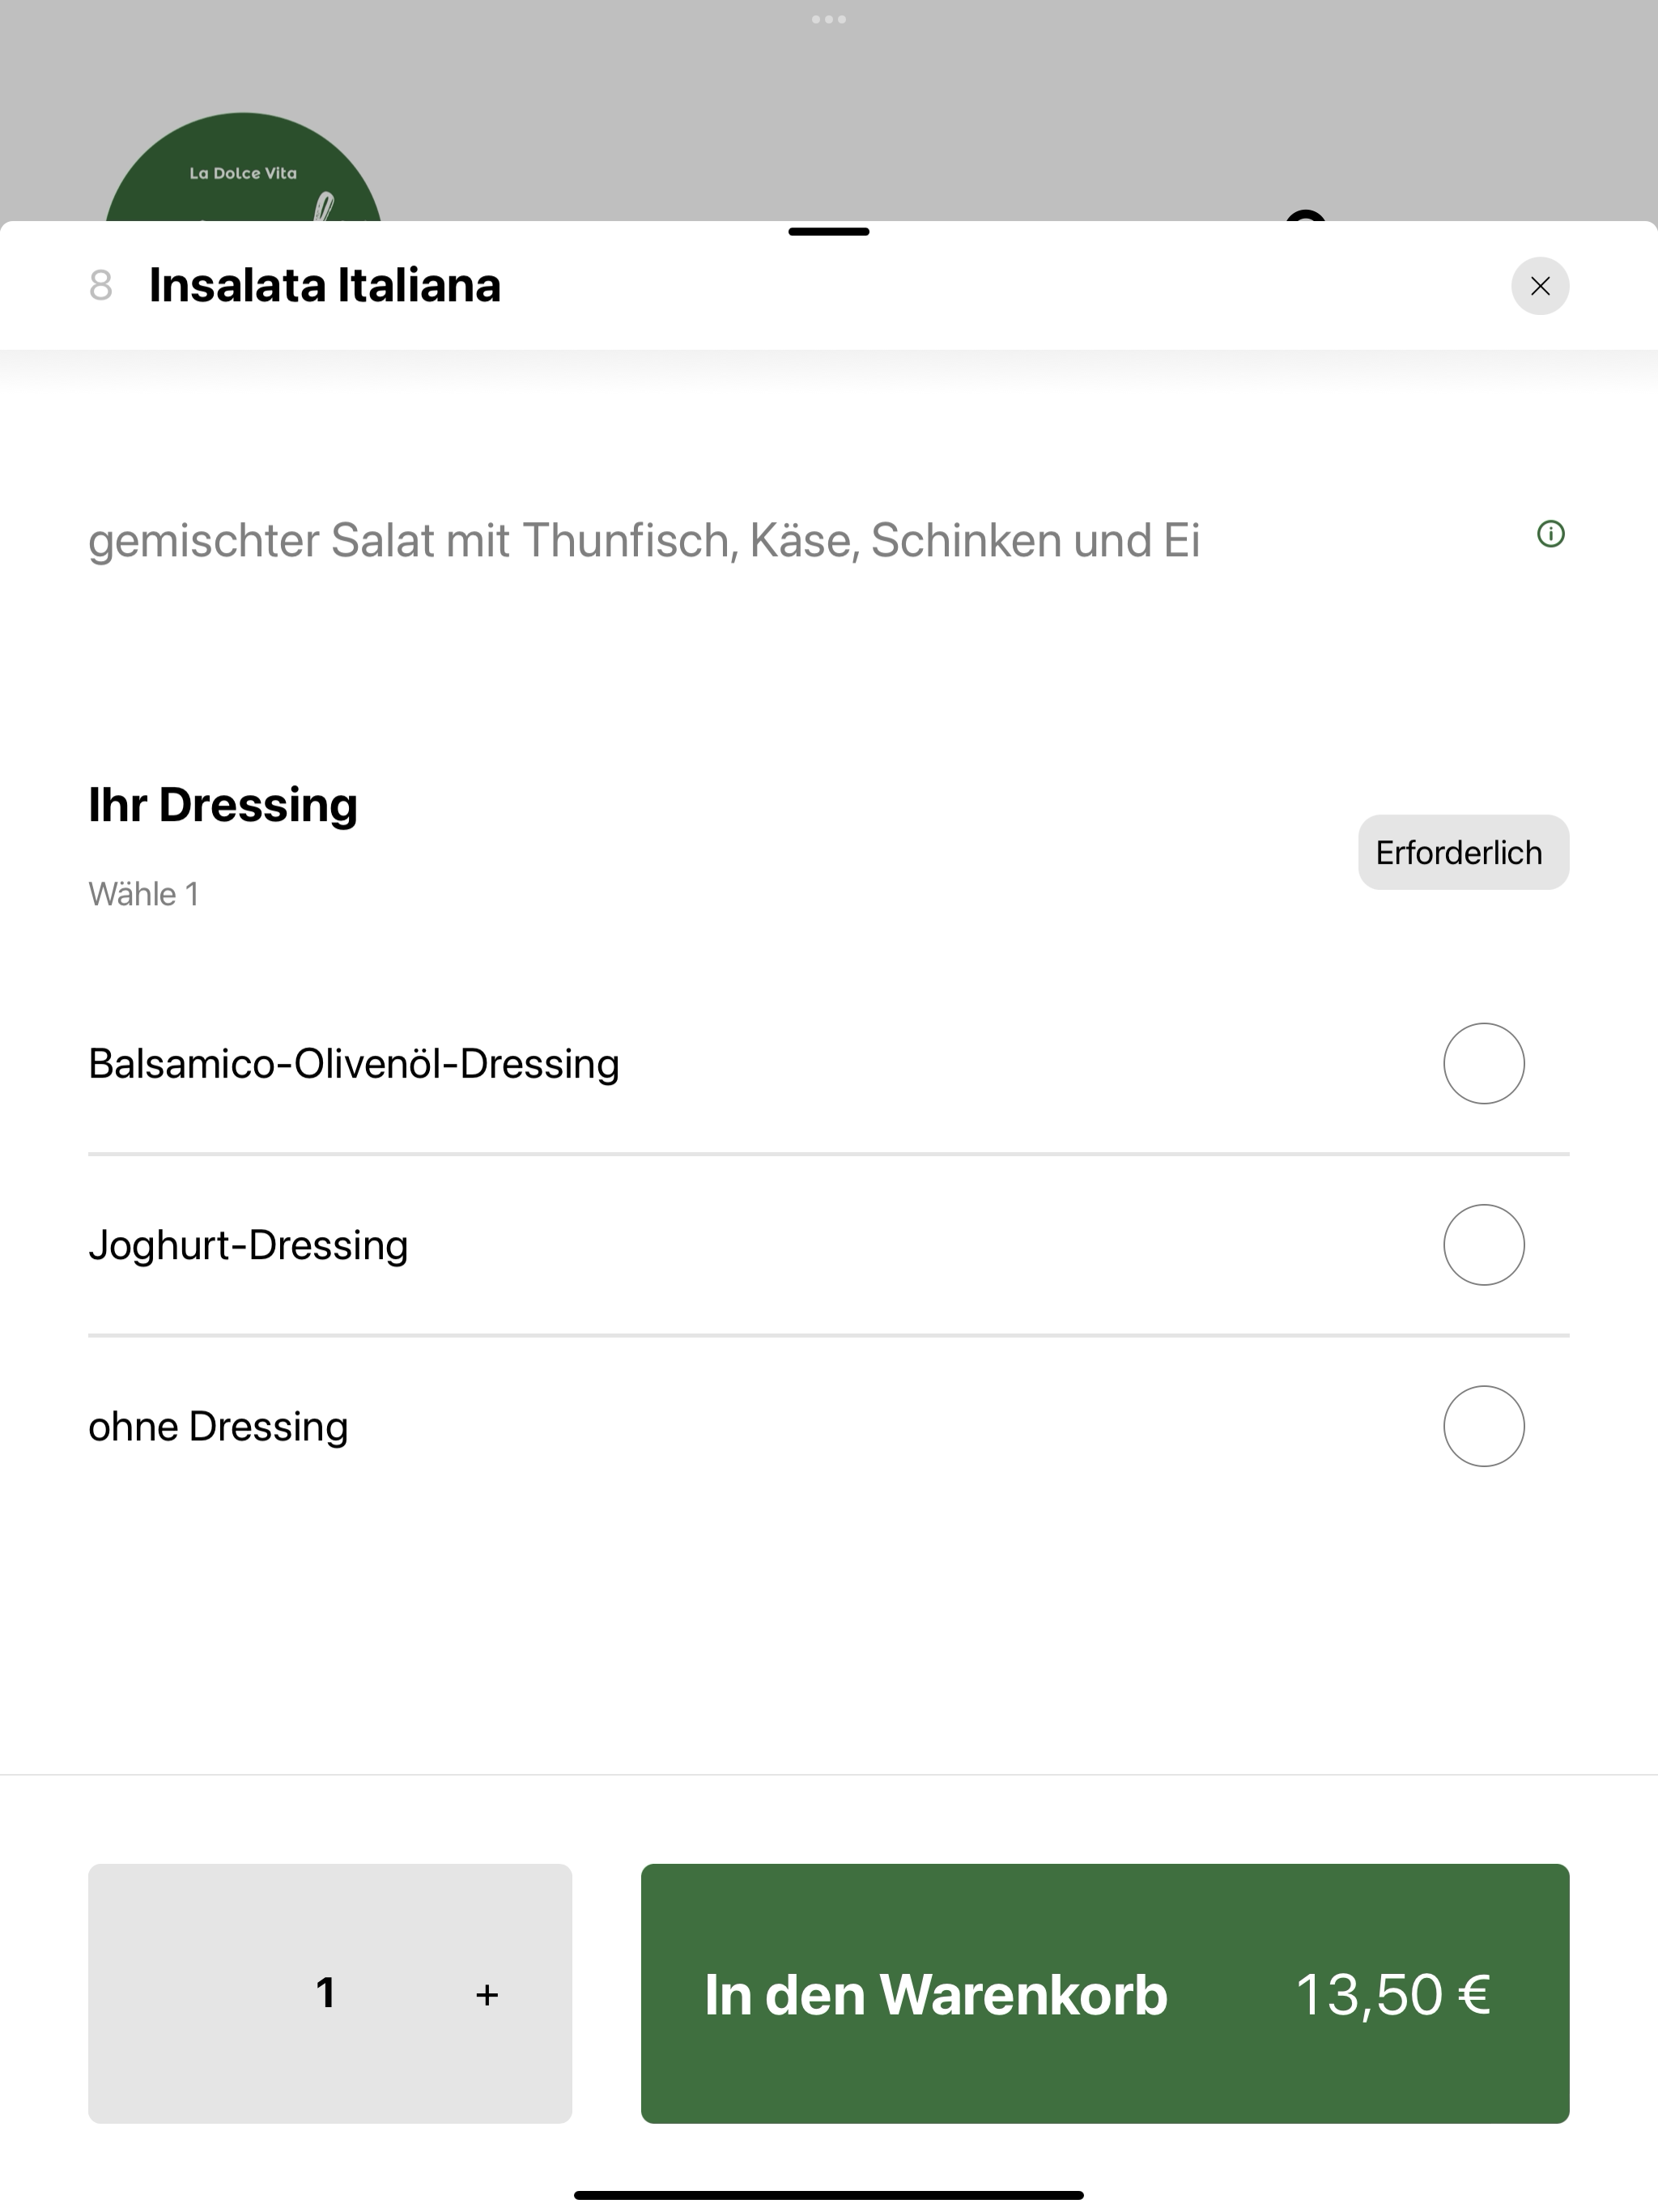Tap the home indicator bar
1658x2212 pixels.
829,2195
